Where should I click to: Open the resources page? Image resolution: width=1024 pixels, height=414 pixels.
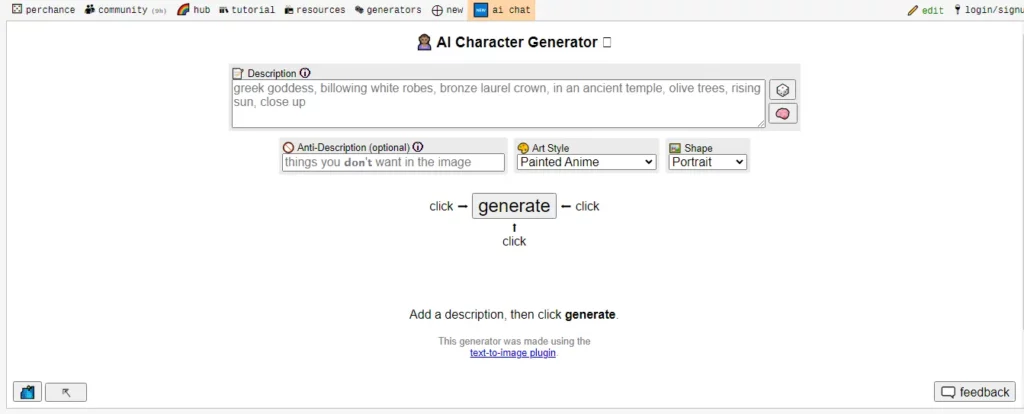click(x=315, y=10)
